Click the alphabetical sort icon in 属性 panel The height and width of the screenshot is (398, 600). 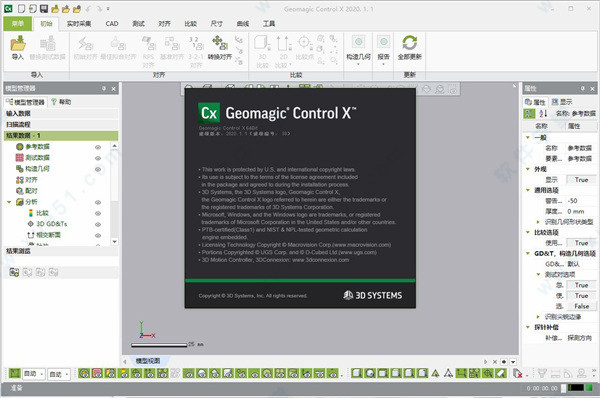click(x=543, y=113)
